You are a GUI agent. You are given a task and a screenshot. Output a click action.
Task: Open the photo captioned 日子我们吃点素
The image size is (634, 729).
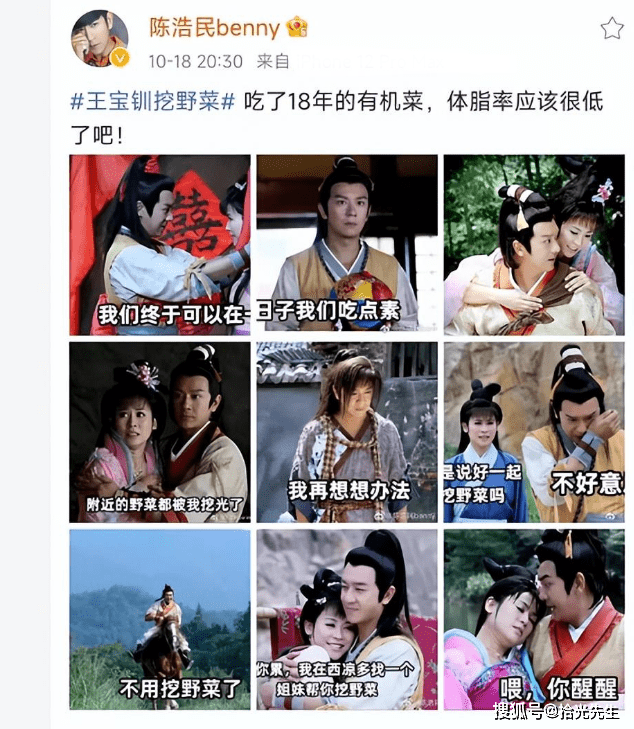point(347,243)
